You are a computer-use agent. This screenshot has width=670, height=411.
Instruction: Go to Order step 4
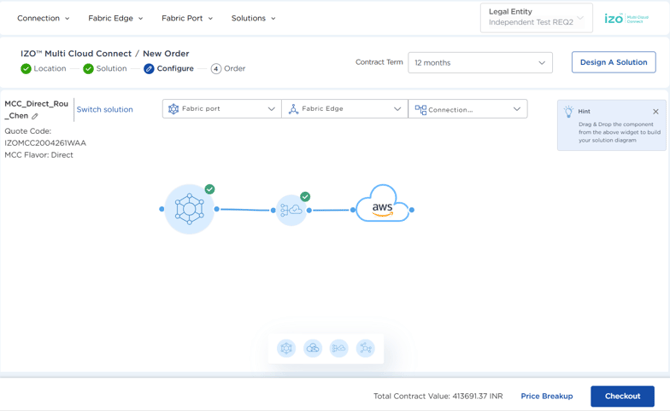point(228,68)
